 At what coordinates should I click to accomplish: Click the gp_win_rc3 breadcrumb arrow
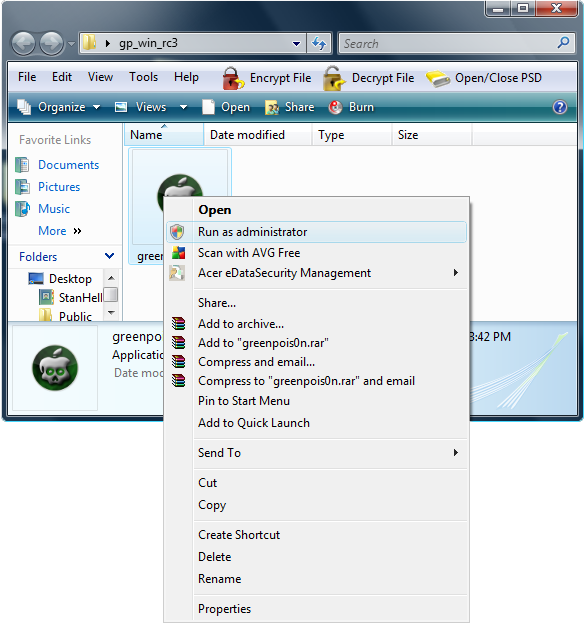coord(108,43)
